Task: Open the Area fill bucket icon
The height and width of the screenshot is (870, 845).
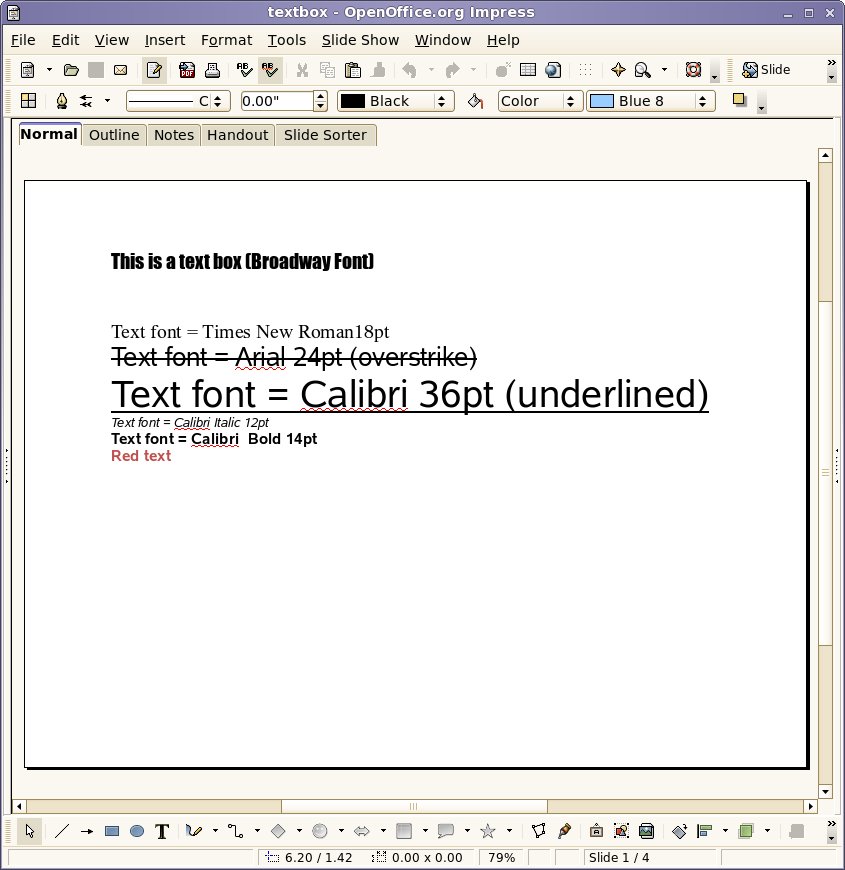Action: [475, 101]
